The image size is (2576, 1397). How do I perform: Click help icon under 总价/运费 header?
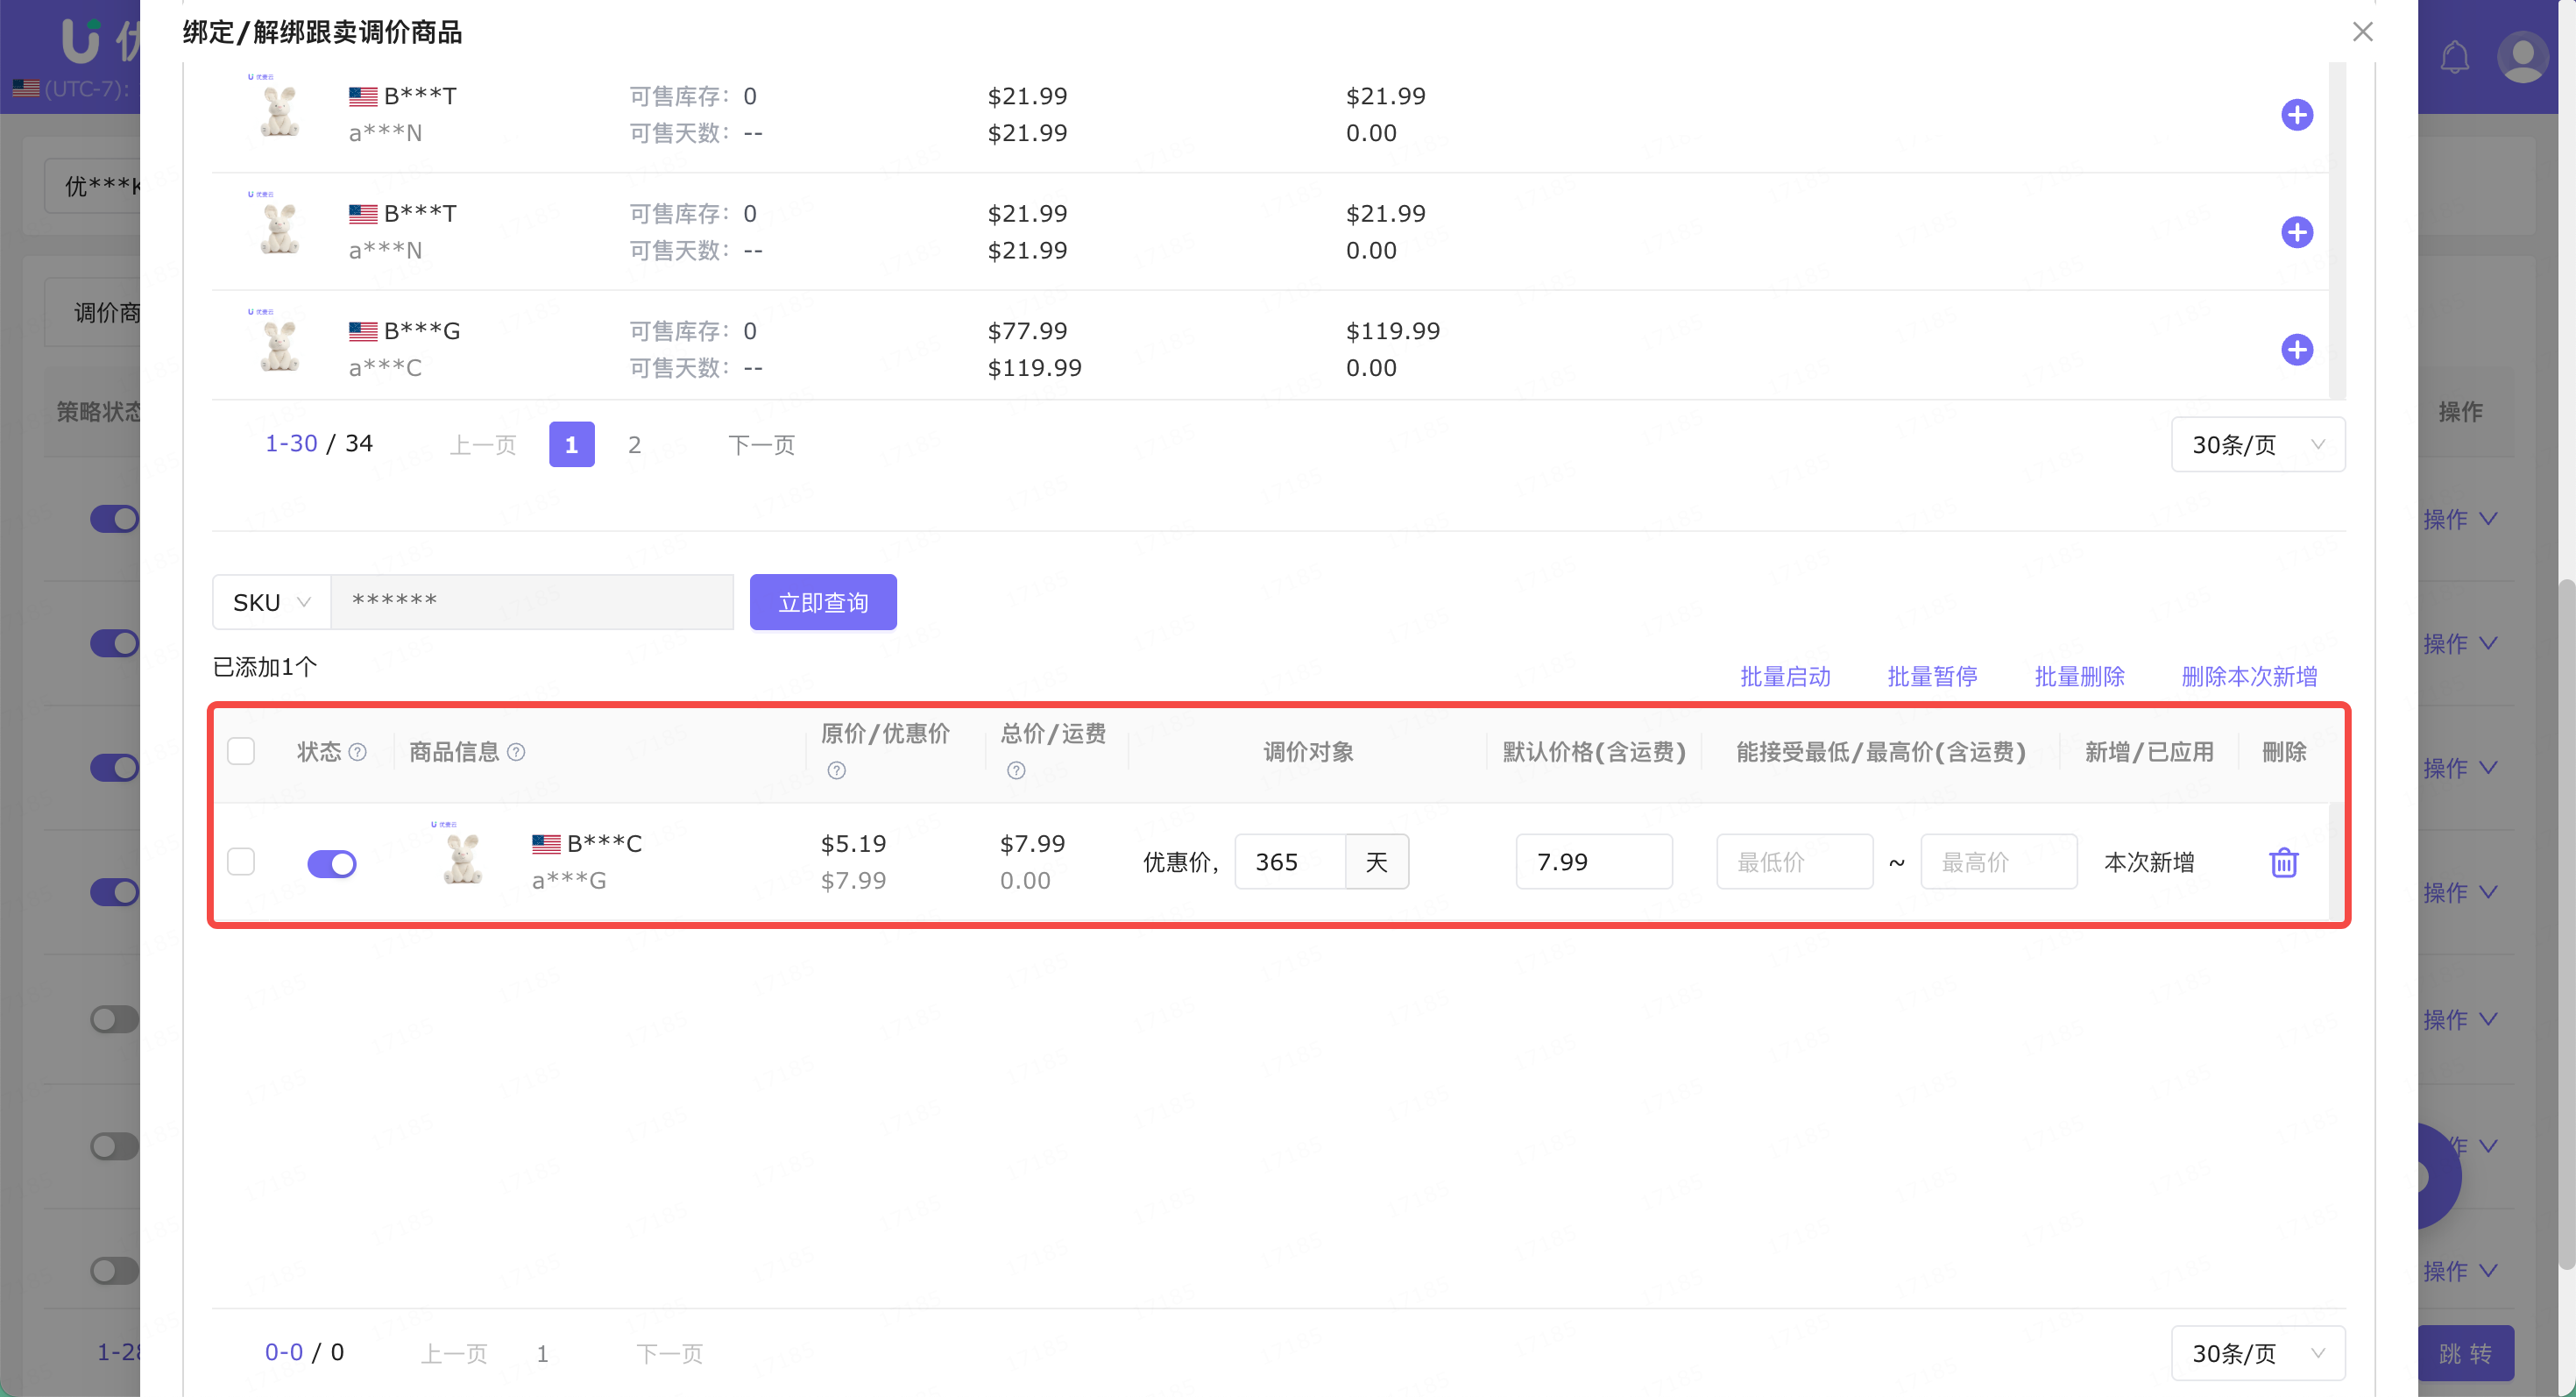(x=1016, y=770)
